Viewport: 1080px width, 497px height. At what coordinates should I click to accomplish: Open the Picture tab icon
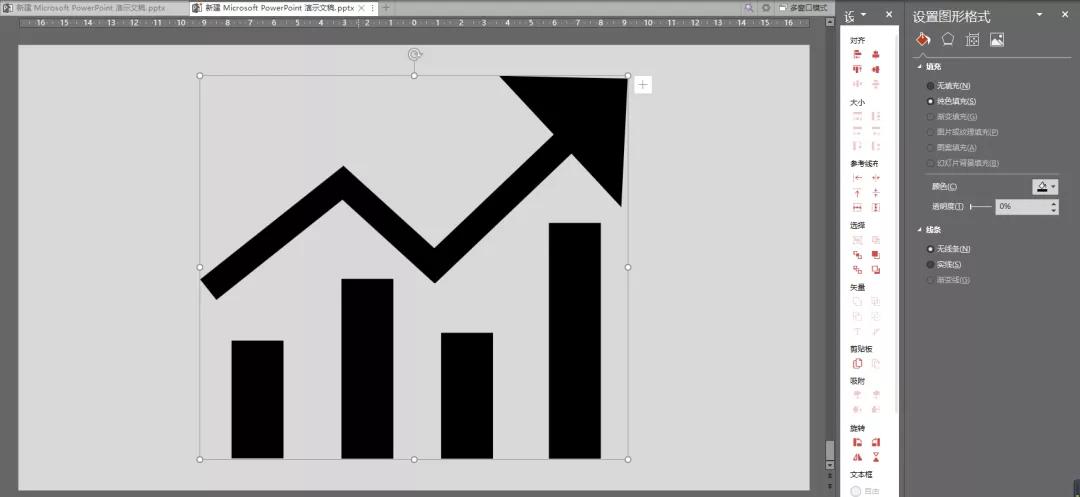[x=997, y=39]
